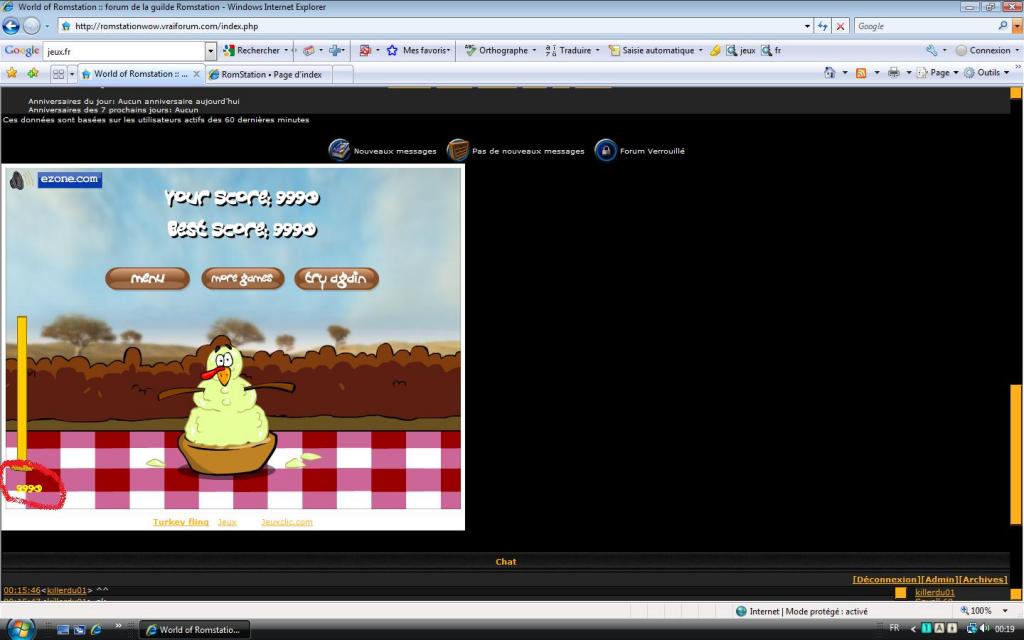Open the RSS feeds icon
Image resolution: width=1024 pixels, height=640 pixels.
(x=861, y=72)
